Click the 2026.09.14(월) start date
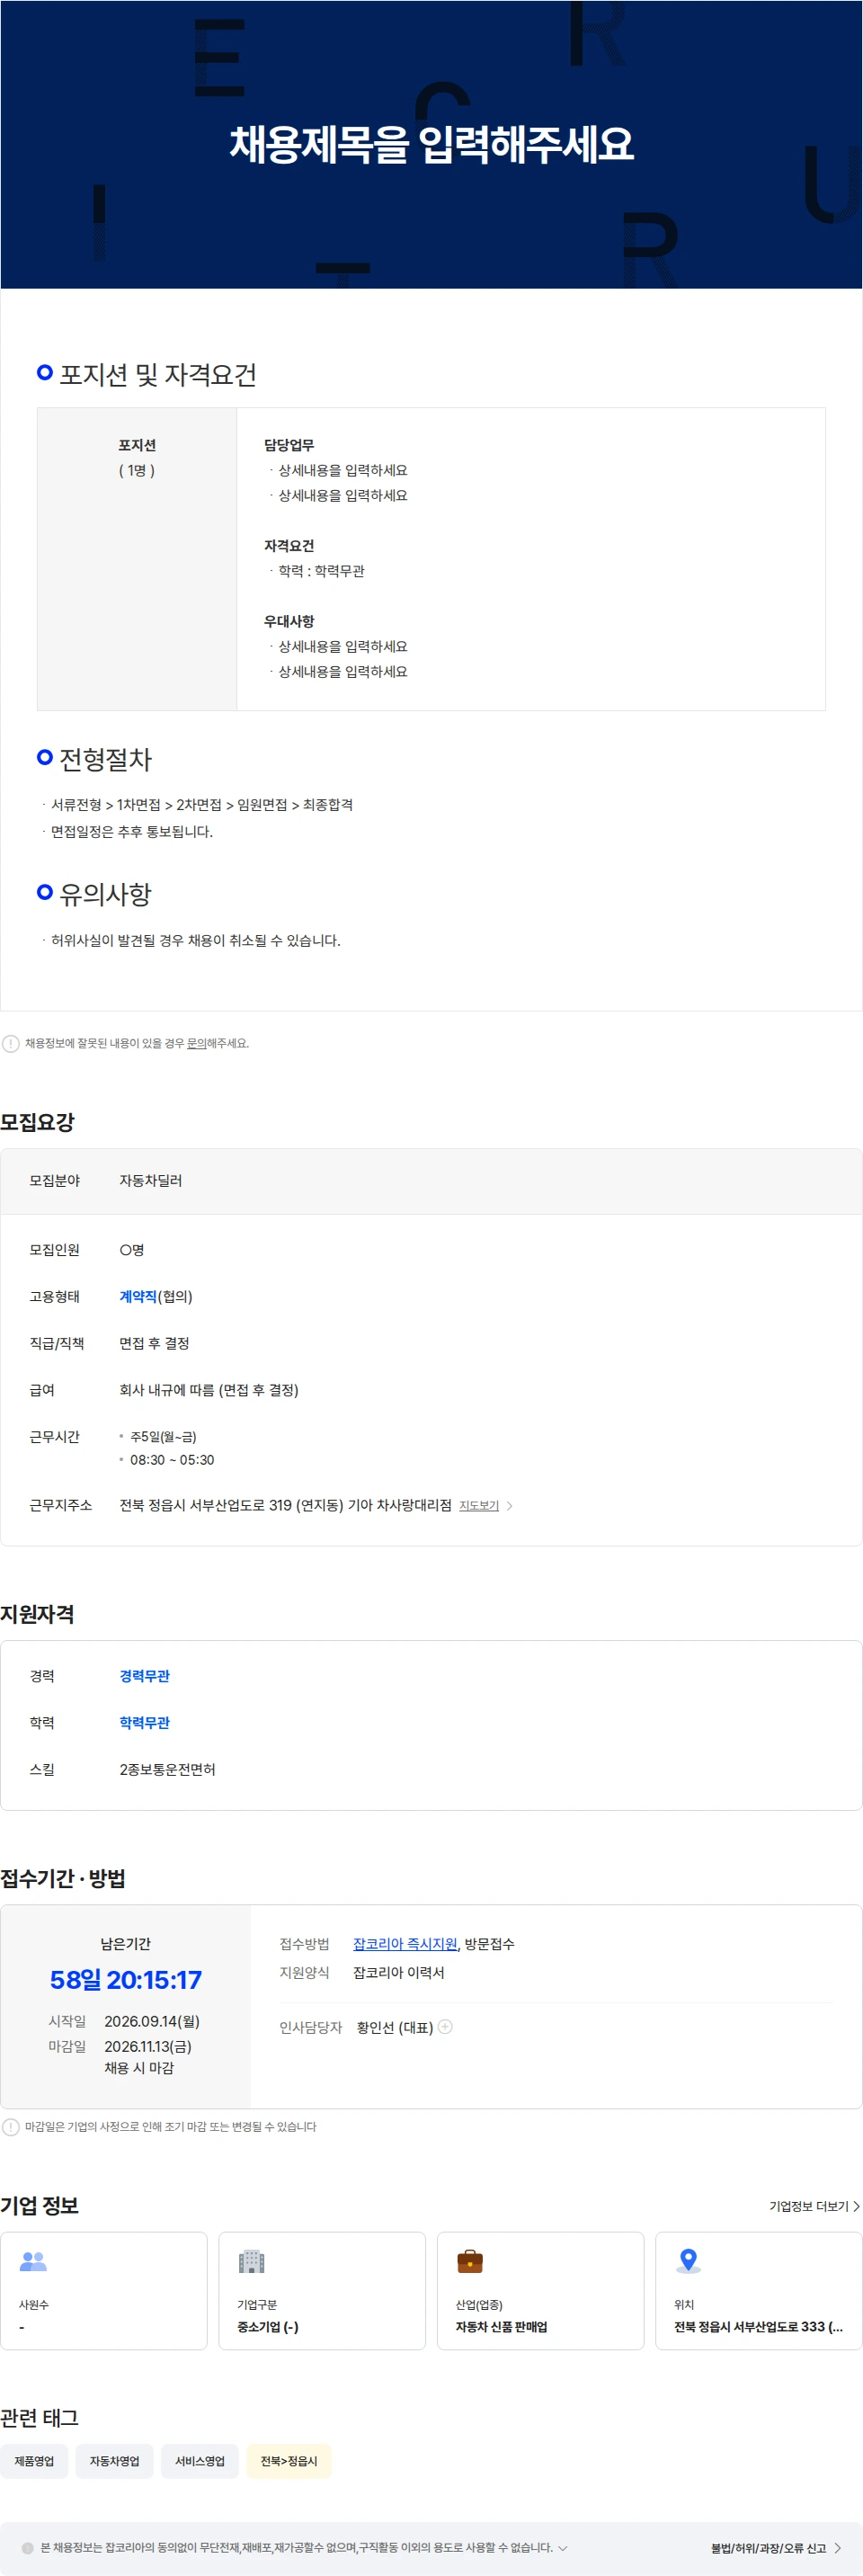The height and width of the screenshot is (2576, 863). (152, 2021)
